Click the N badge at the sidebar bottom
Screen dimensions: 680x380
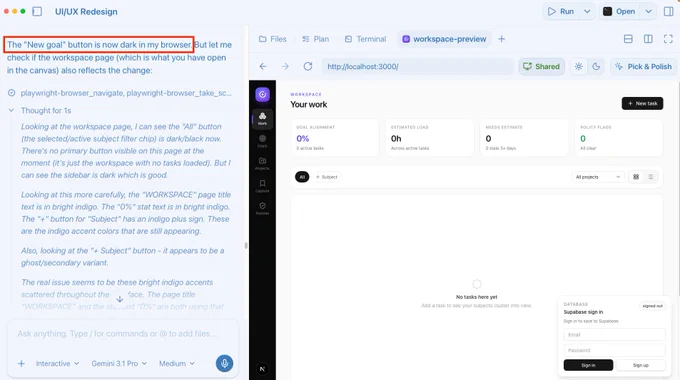[262, 369]
